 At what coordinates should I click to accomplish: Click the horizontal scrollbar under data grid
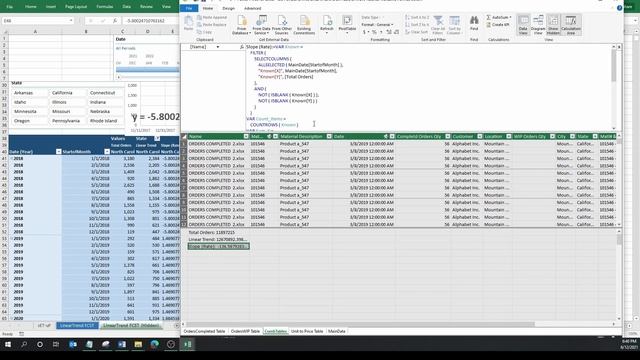(x=359, y=324)
